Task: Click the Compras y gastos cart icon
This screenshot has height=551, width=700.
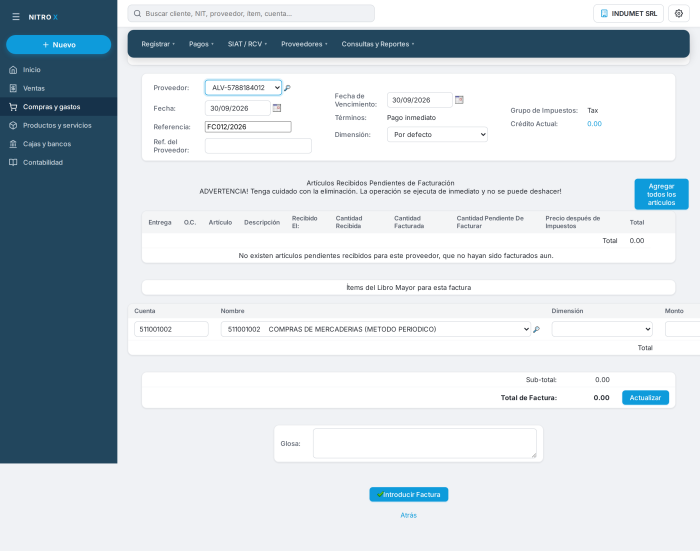Action: (13, 107)
